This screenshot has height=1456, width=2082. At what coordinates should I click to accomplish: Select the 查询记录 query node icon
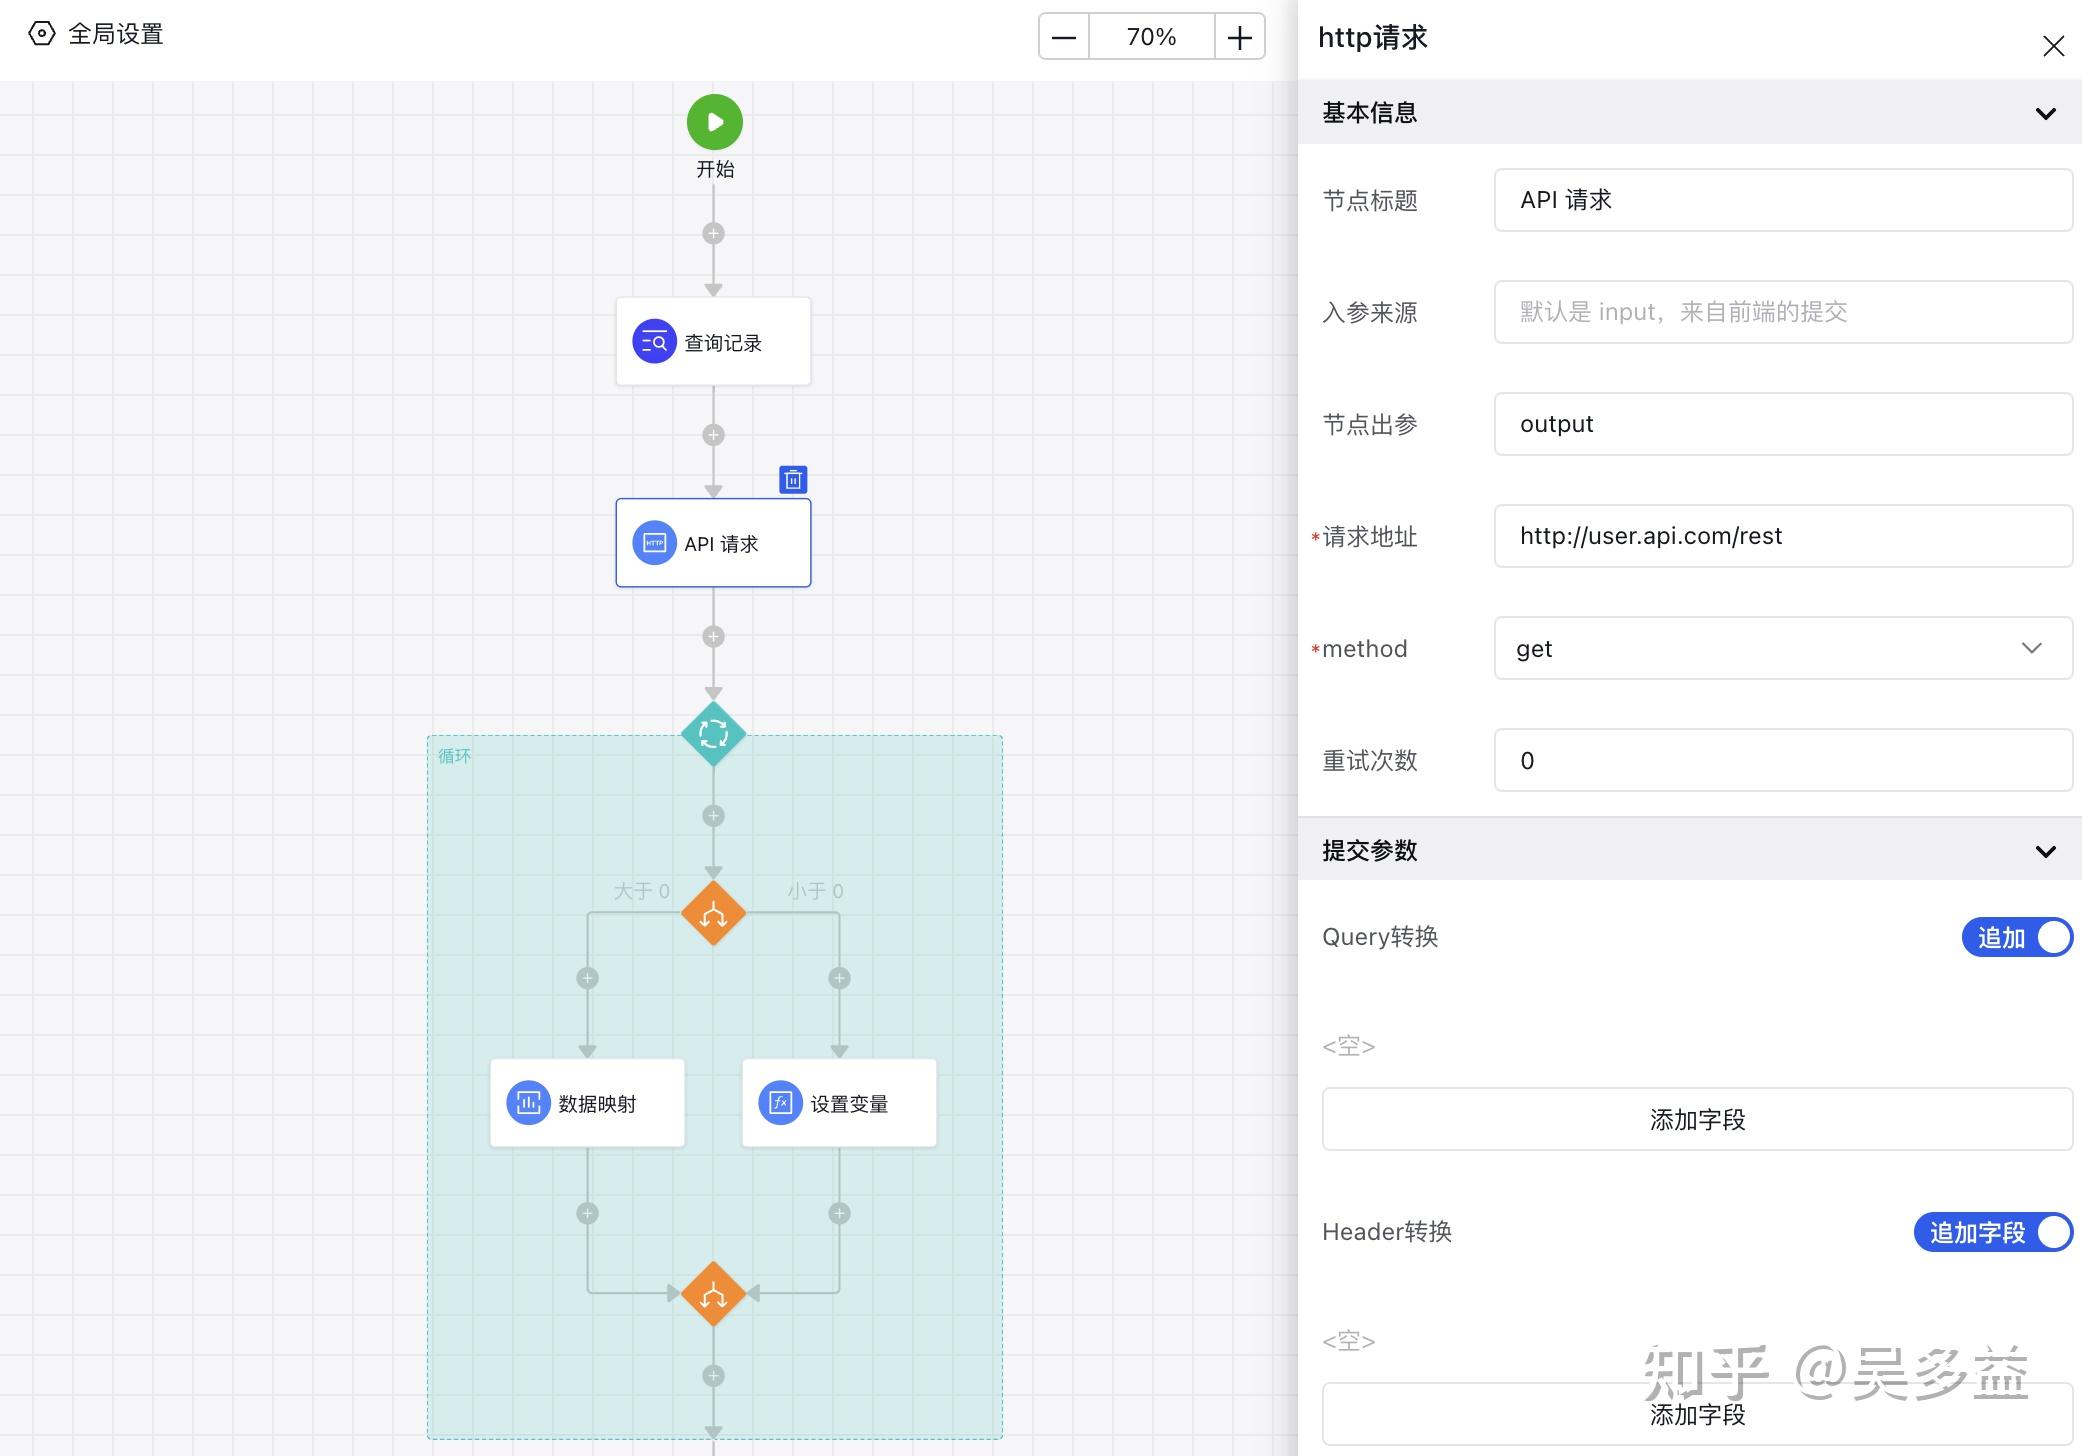[x=653, y=341]
